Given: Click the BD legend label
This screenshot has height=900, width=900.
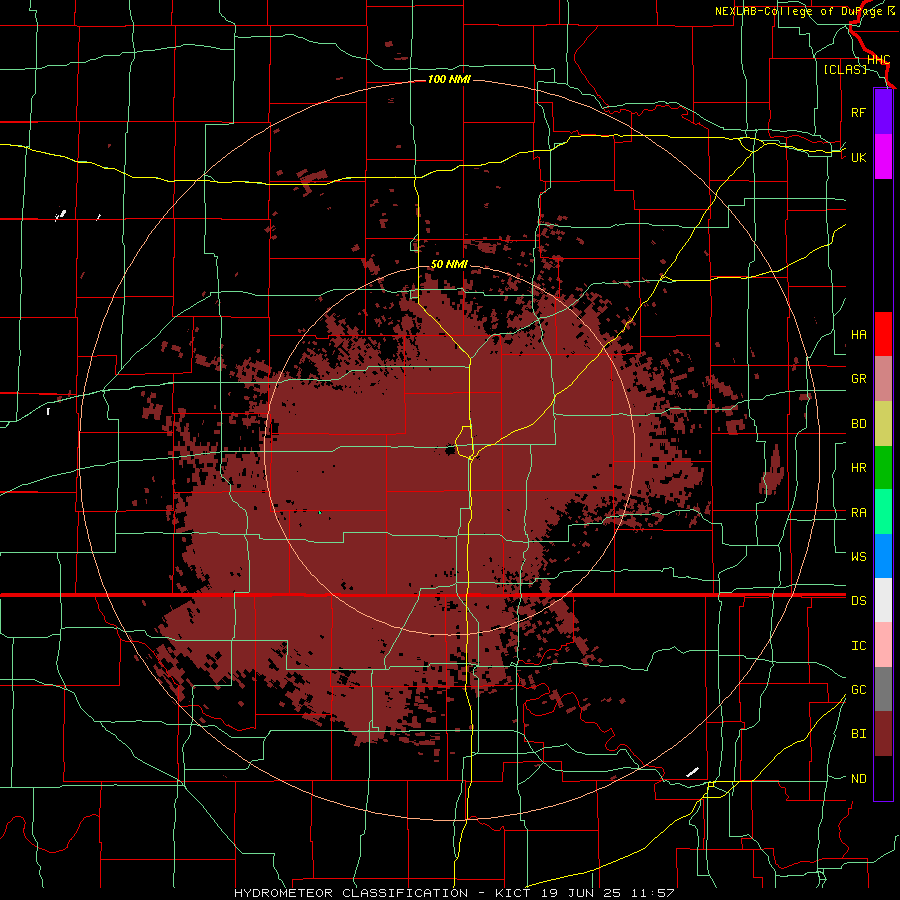Looking at the screenshot, I should [858, 424].
